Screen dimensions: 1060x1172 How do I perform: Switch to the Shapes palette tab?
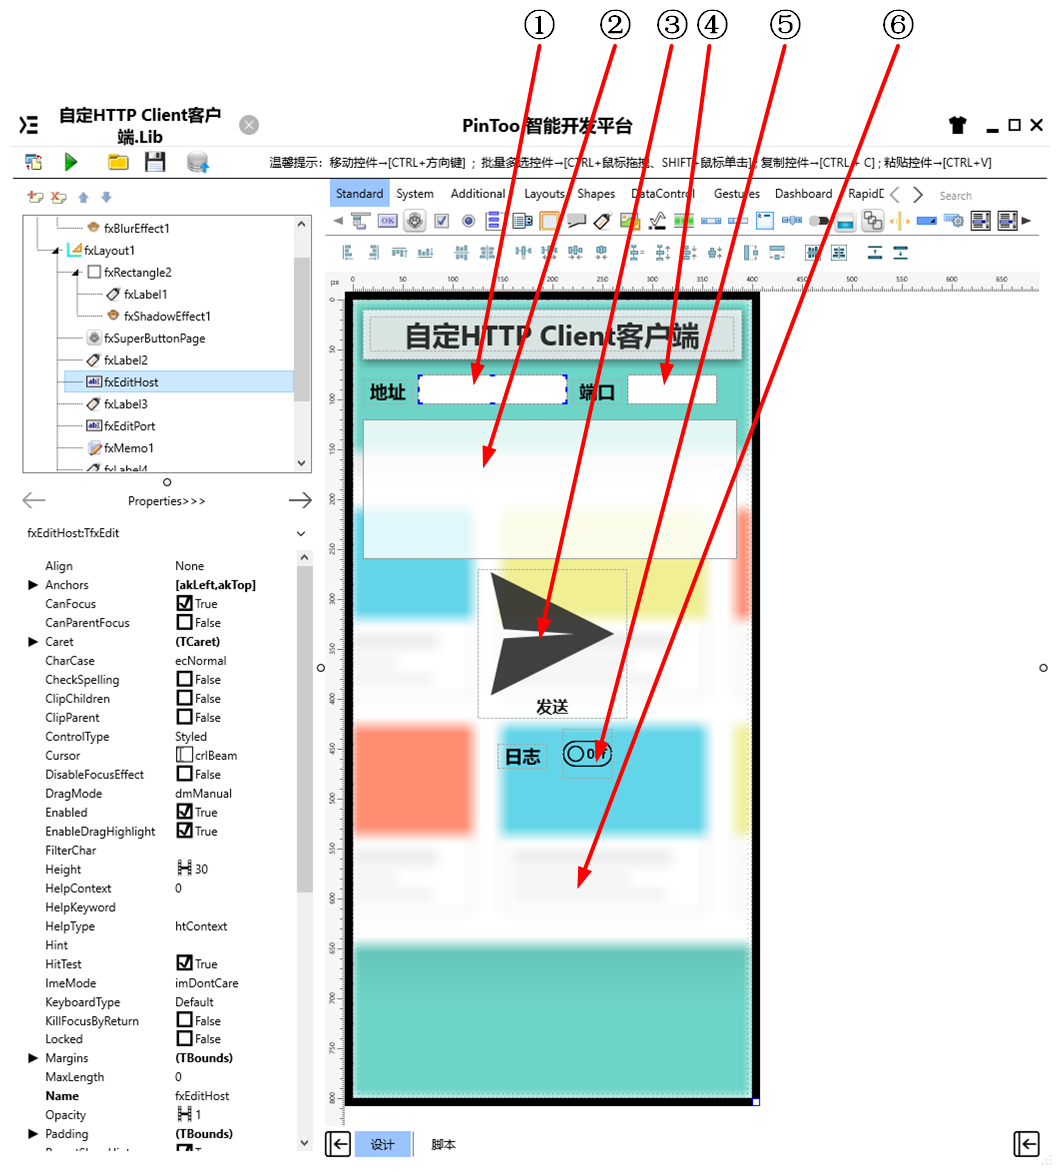click(596, 194)
